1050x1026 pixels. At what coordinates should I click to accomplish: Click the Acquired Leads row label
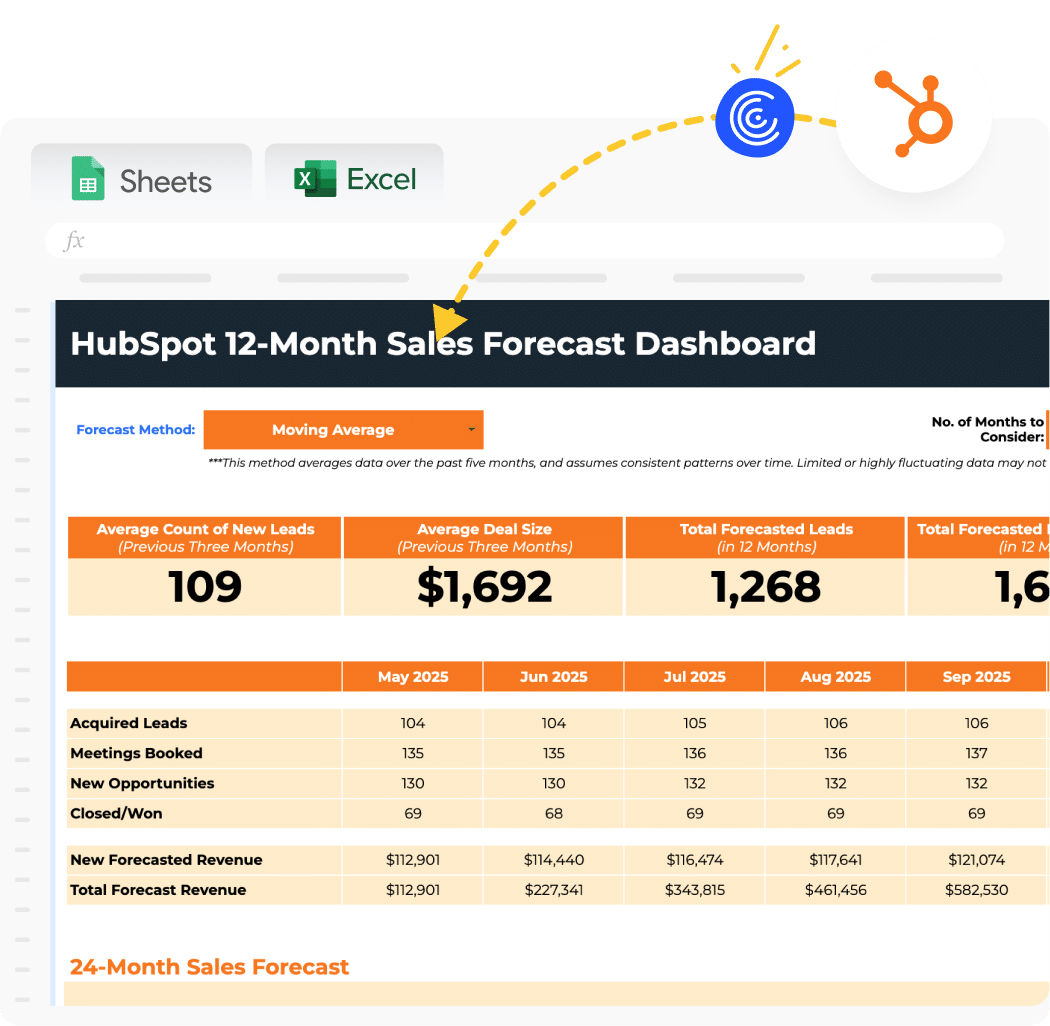coord(129,723)
